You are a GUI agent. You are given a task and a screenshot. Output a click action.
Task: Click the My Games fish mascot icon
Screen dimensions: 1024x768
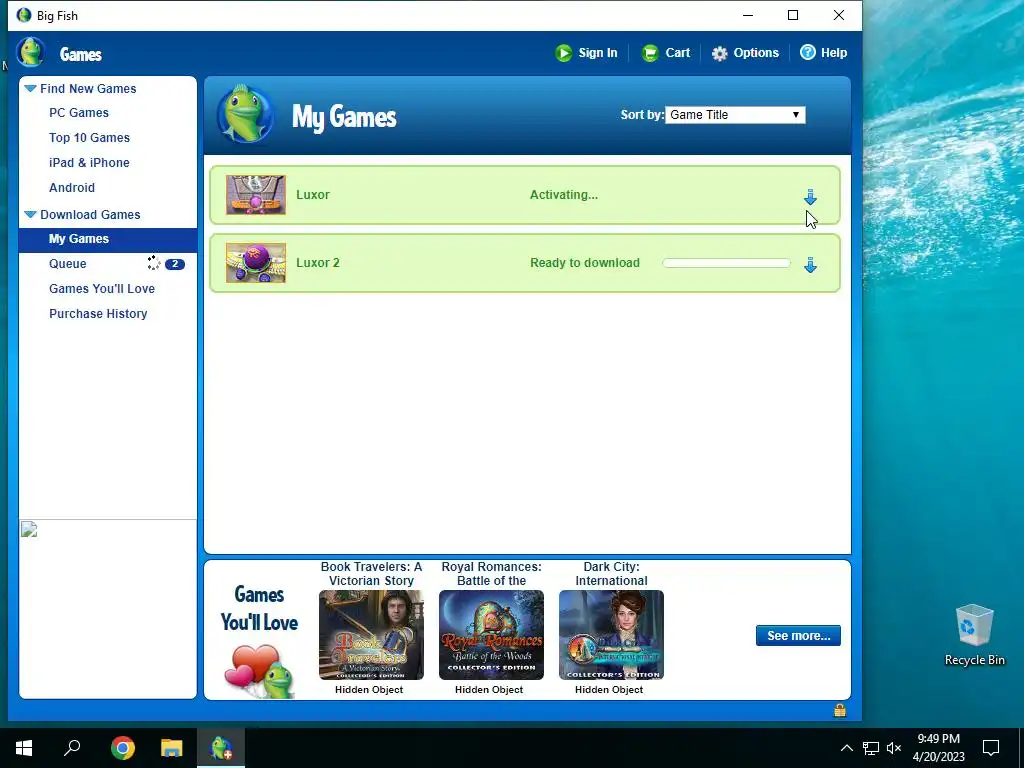246,114
